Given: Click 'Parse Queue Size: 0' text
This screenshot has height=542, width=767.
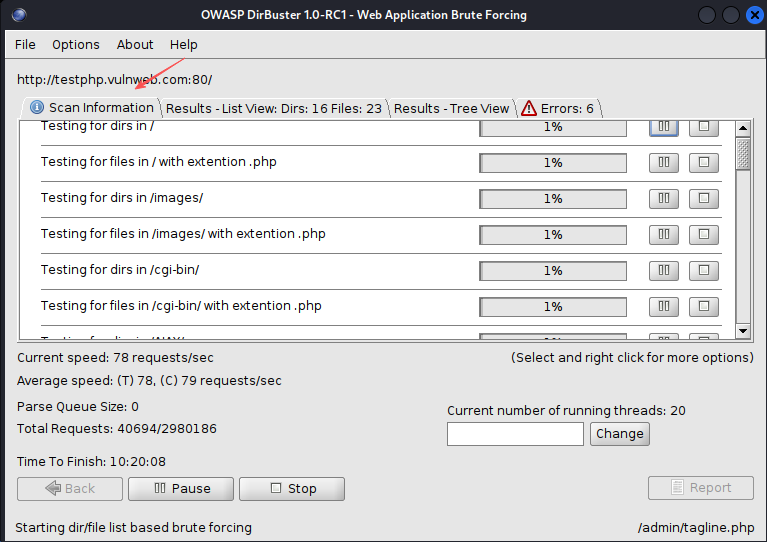Looking at the screenshot, I should pos(78,406).
